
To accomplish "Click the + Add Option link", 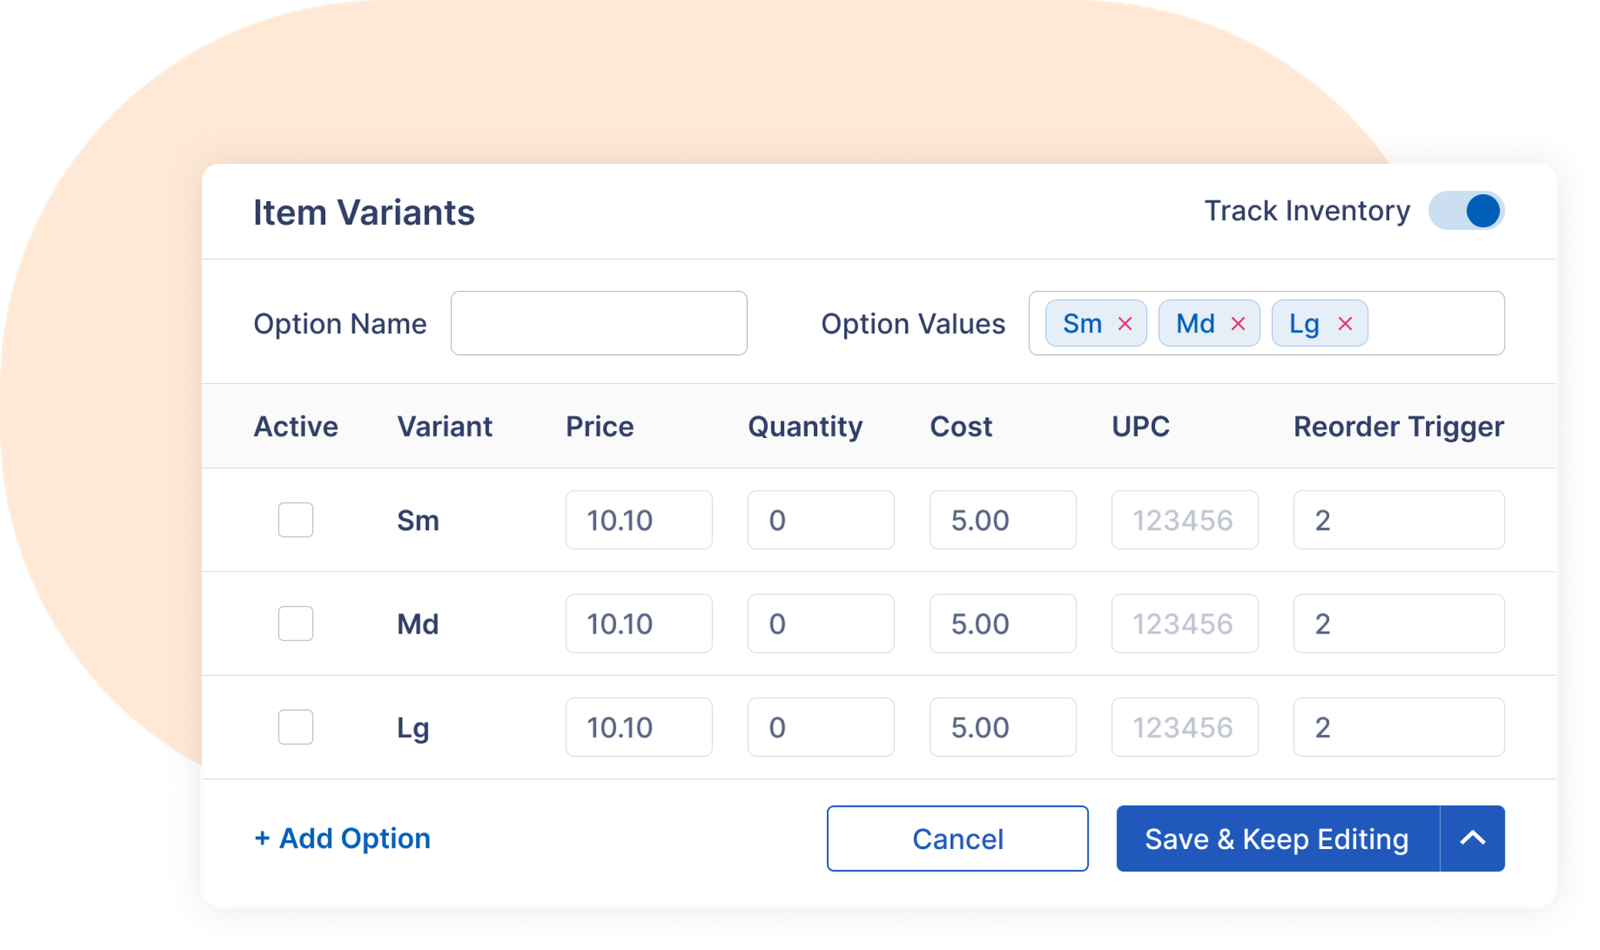I will (343, 839).
